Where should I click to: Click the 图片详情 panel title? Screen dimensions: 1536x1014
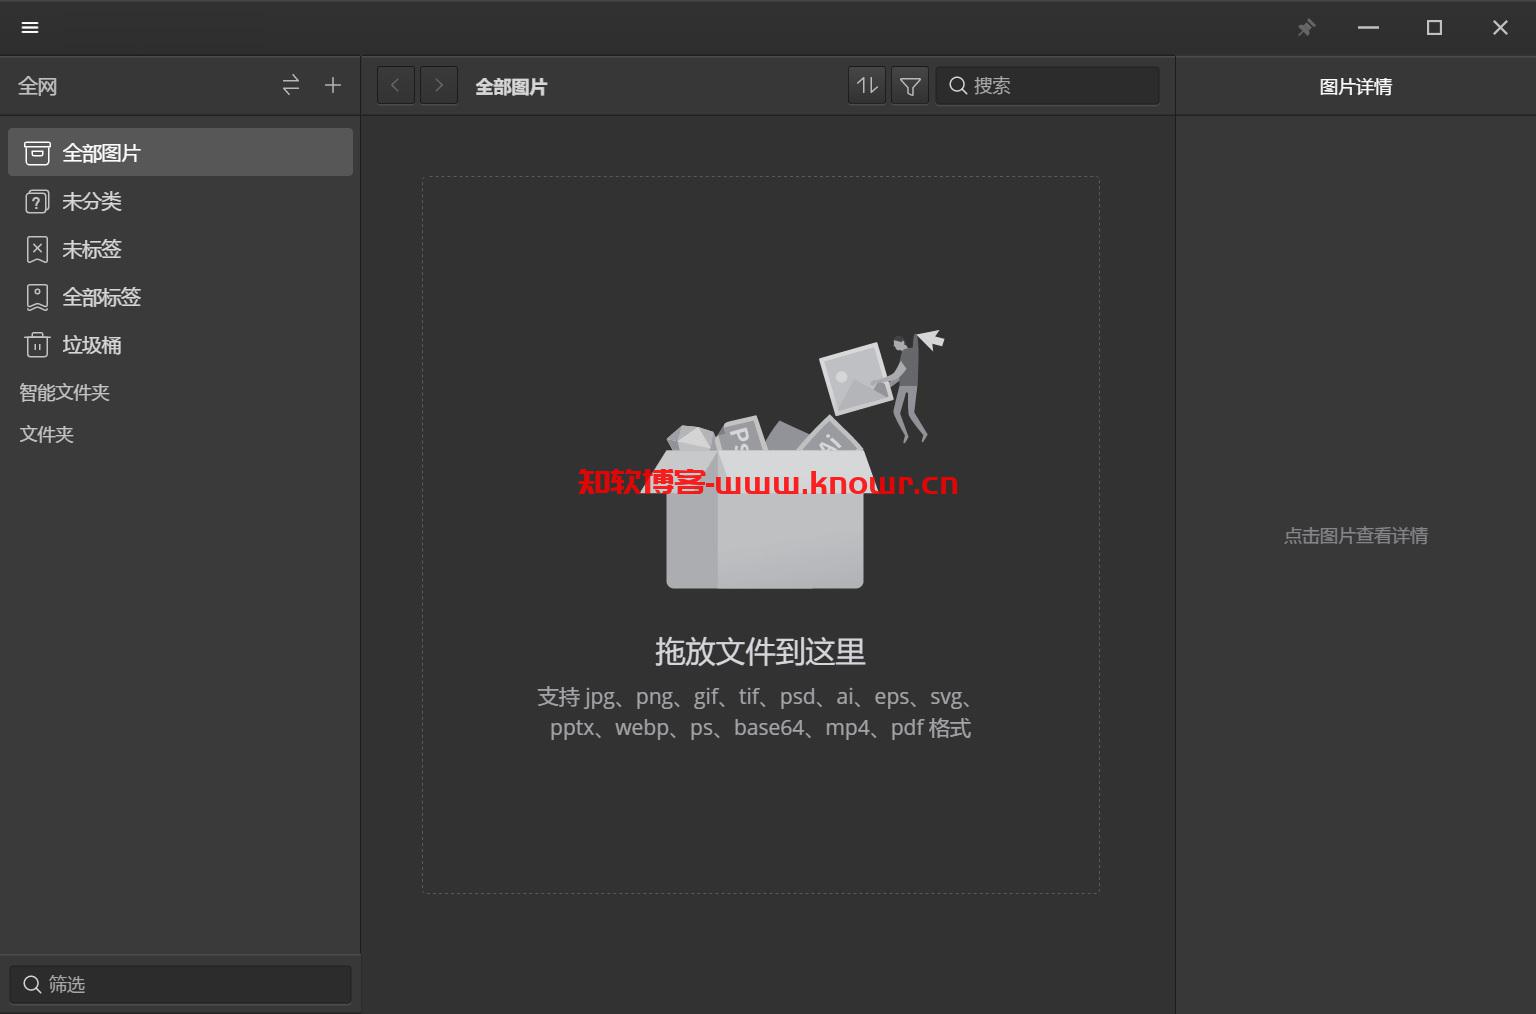click(1356, 87)
